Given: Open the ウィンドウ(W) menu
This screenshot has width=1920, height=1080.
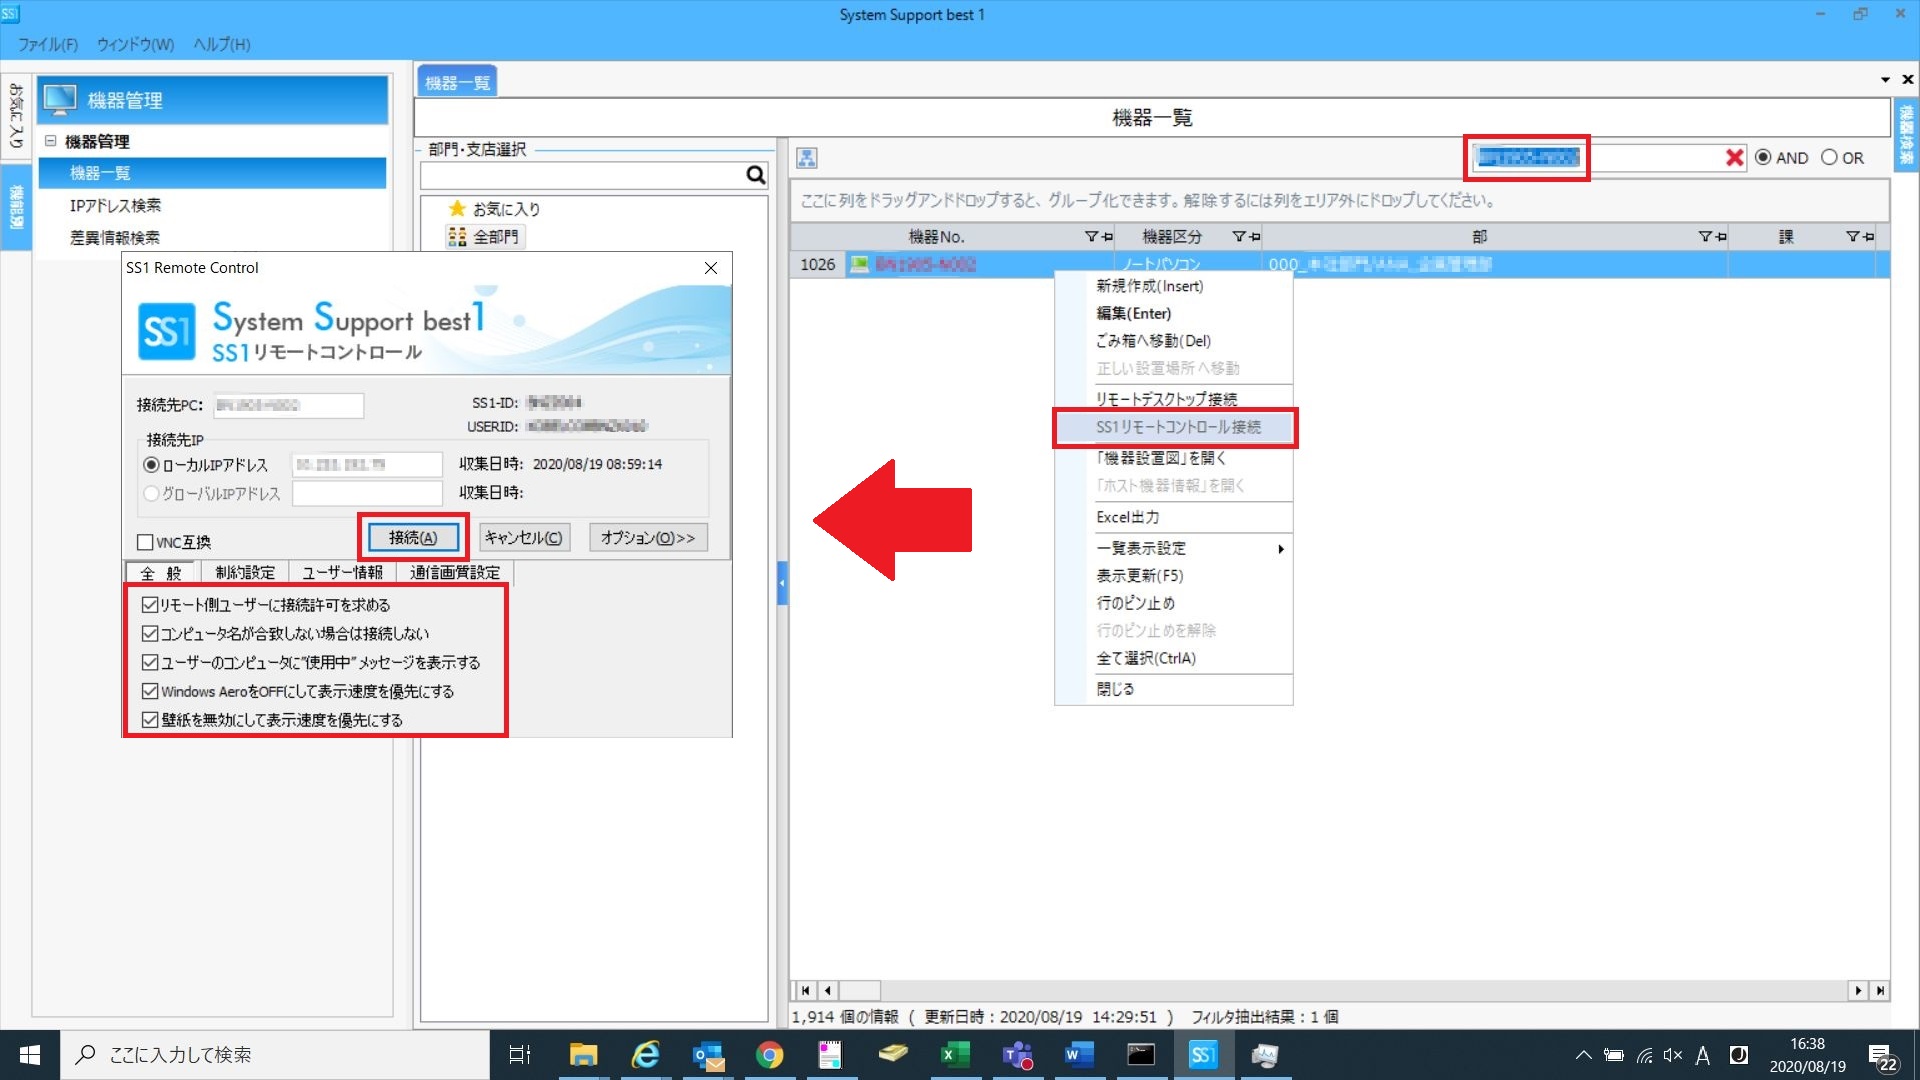Looking at the screenshot, I should [x=135, y=44].
